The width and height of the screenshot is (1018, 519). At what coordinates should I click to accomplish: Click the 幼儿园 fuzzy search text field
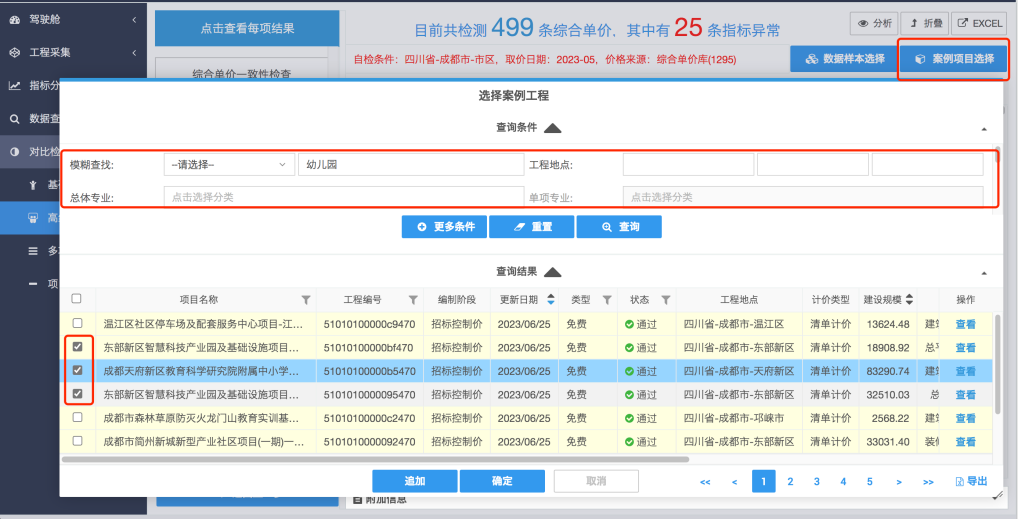click(x=411, y=165)
